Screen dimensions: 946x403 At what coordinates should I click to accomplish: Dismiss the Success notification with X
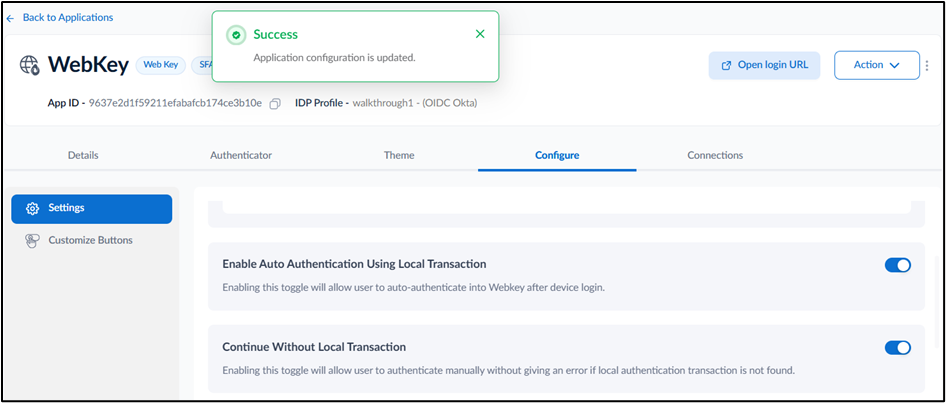tap(480, 34)
